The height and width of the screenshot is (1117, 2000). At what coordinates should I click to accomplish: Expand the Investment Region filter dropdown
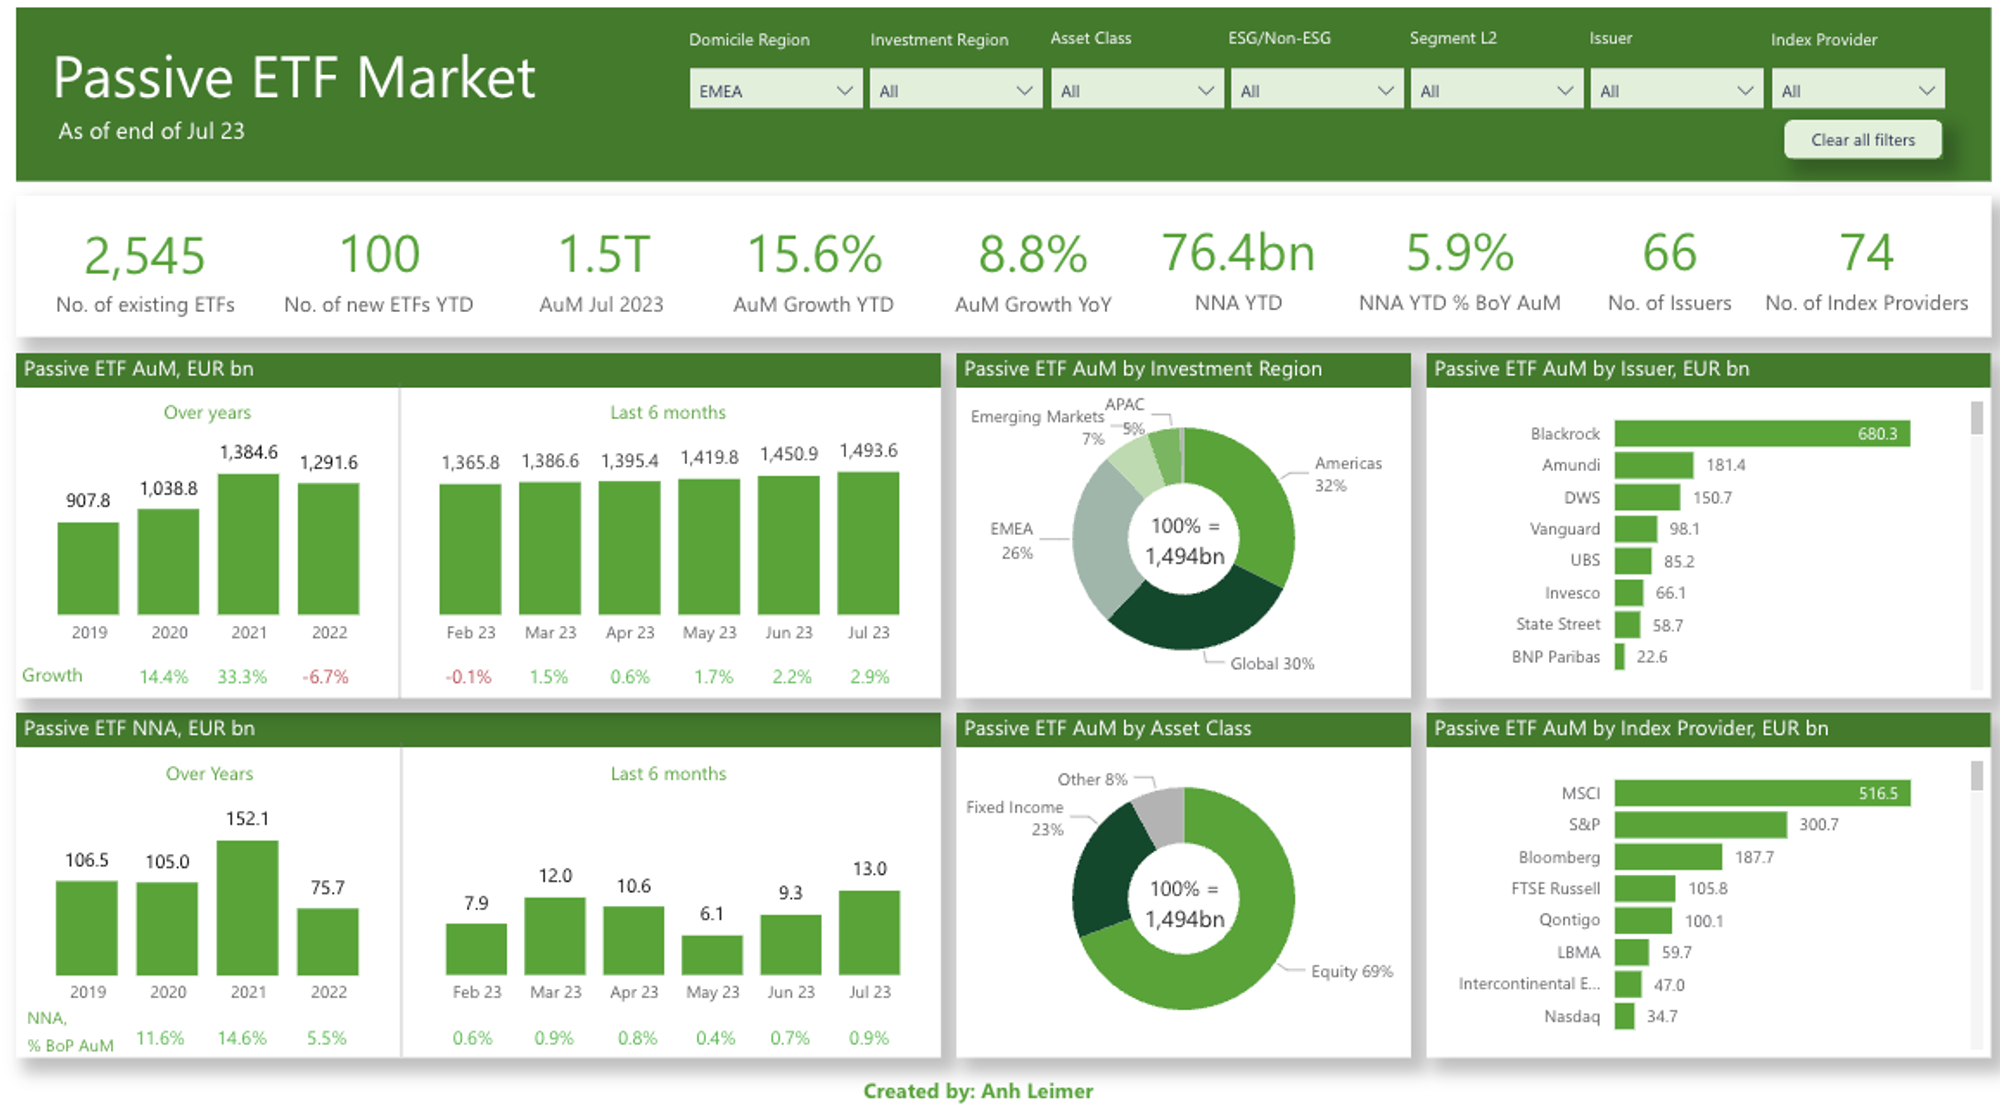(955, 90)
